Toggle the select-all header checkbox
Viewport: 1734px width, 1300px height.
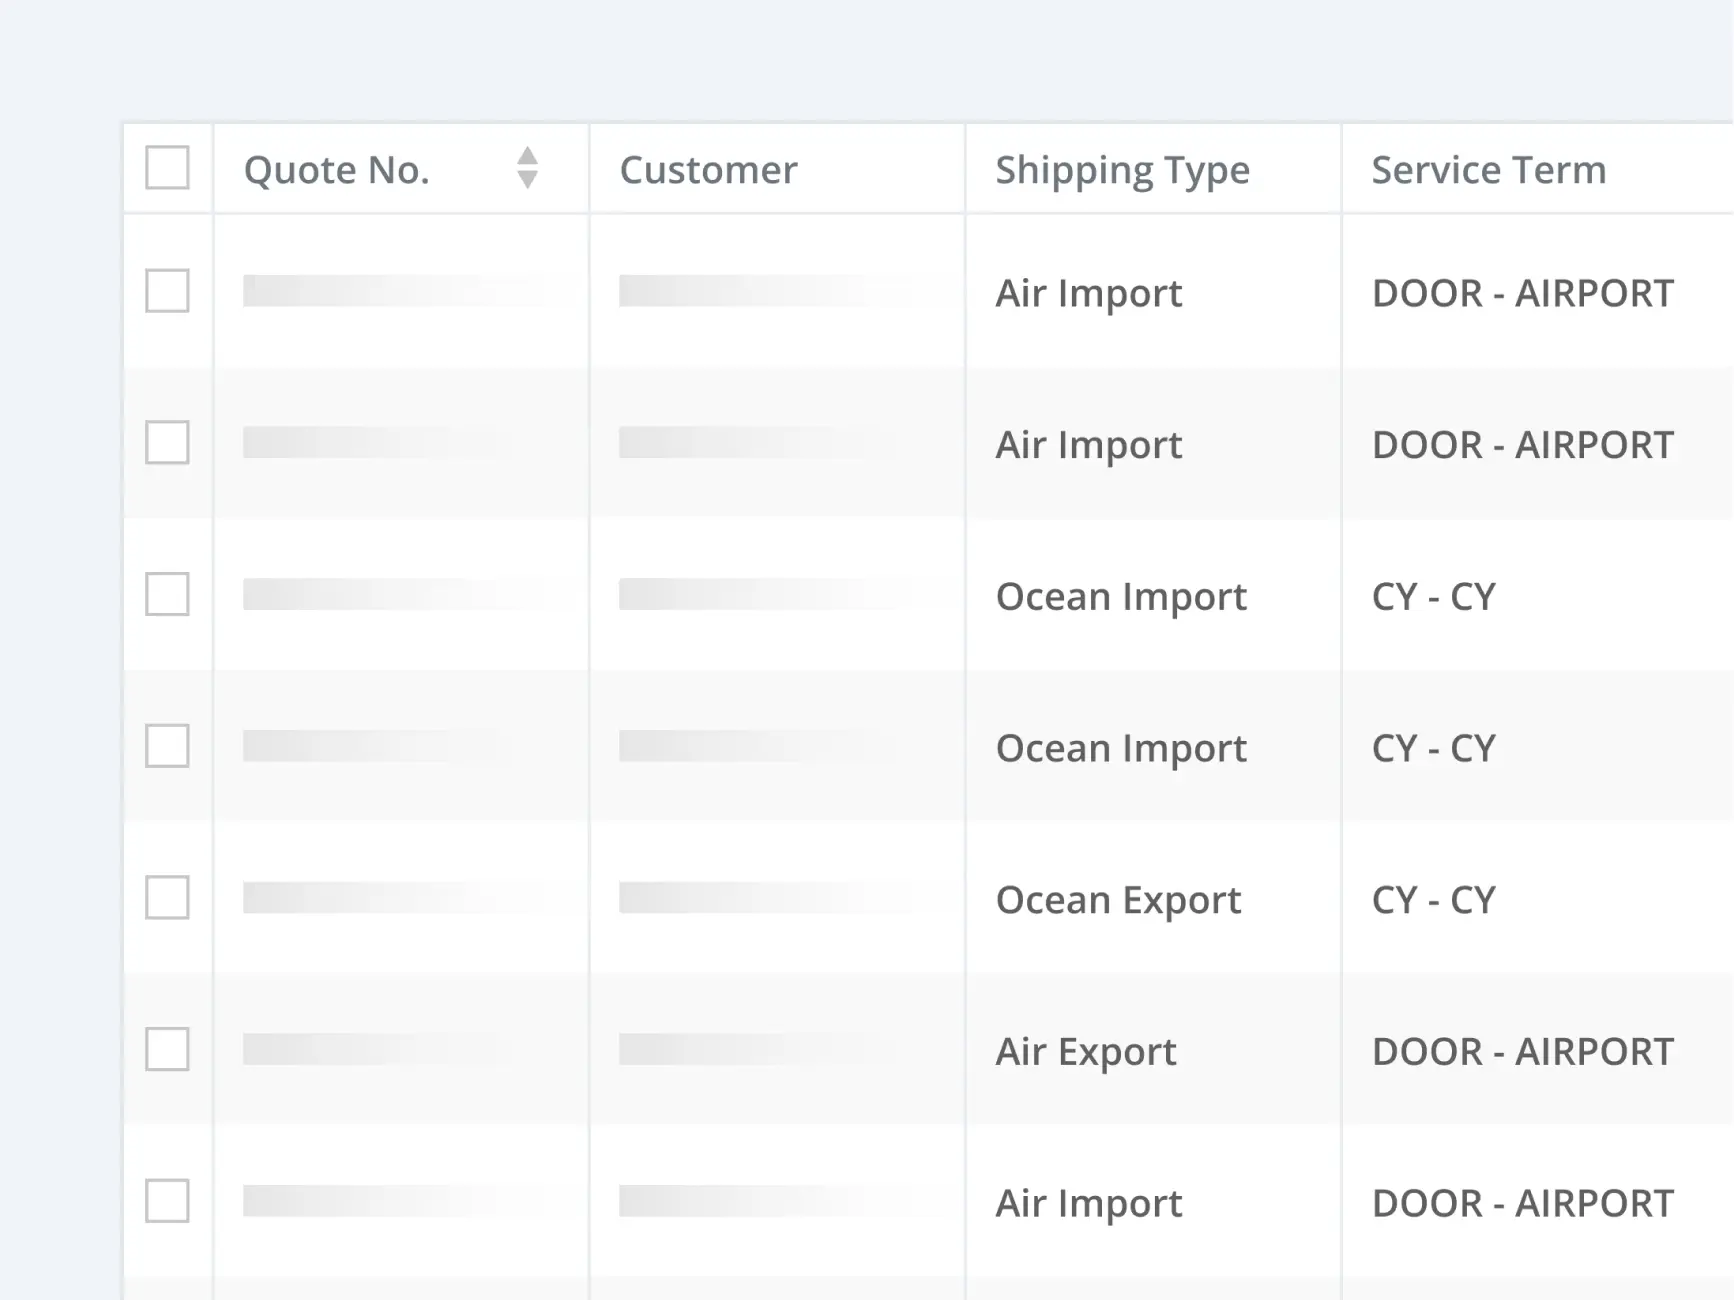(167, 168)
